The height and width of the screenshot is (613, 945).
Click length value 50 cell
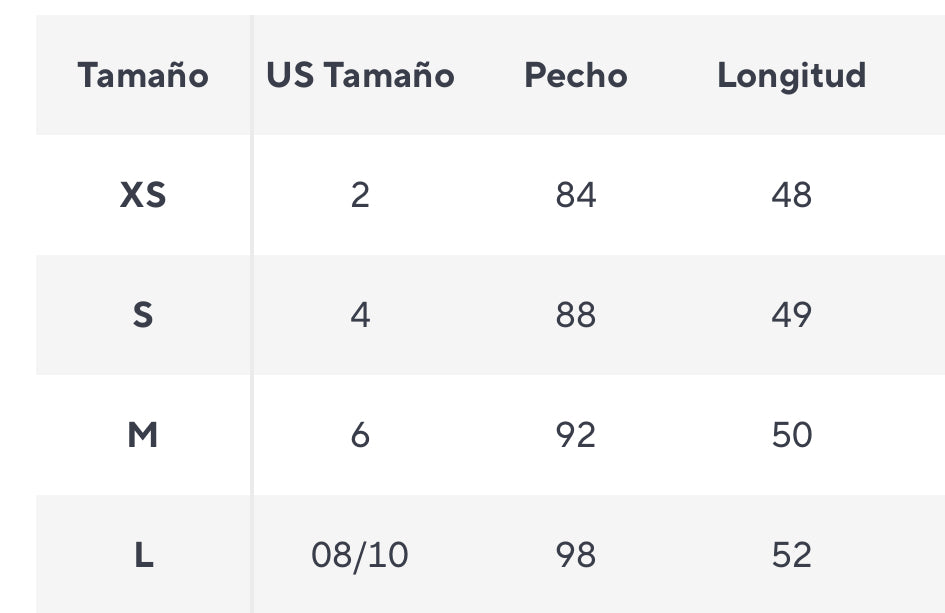791,435
